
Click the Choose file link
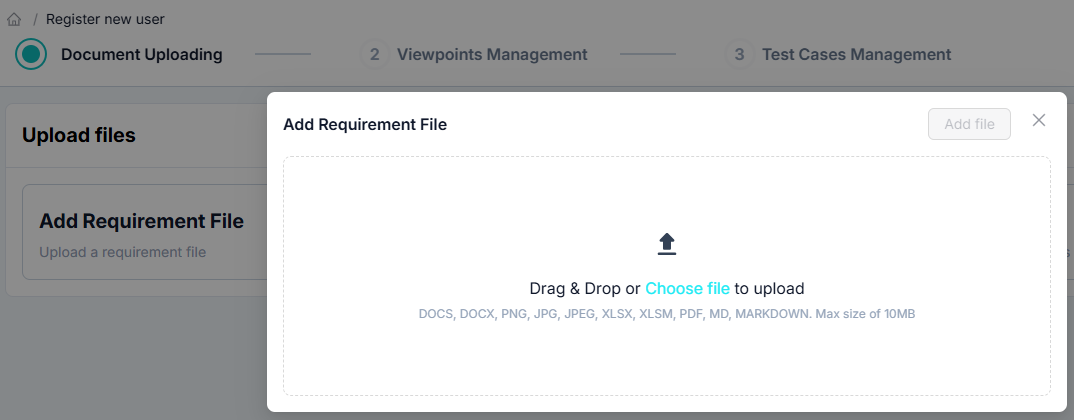pyautogui.click(x=687, y=288)
